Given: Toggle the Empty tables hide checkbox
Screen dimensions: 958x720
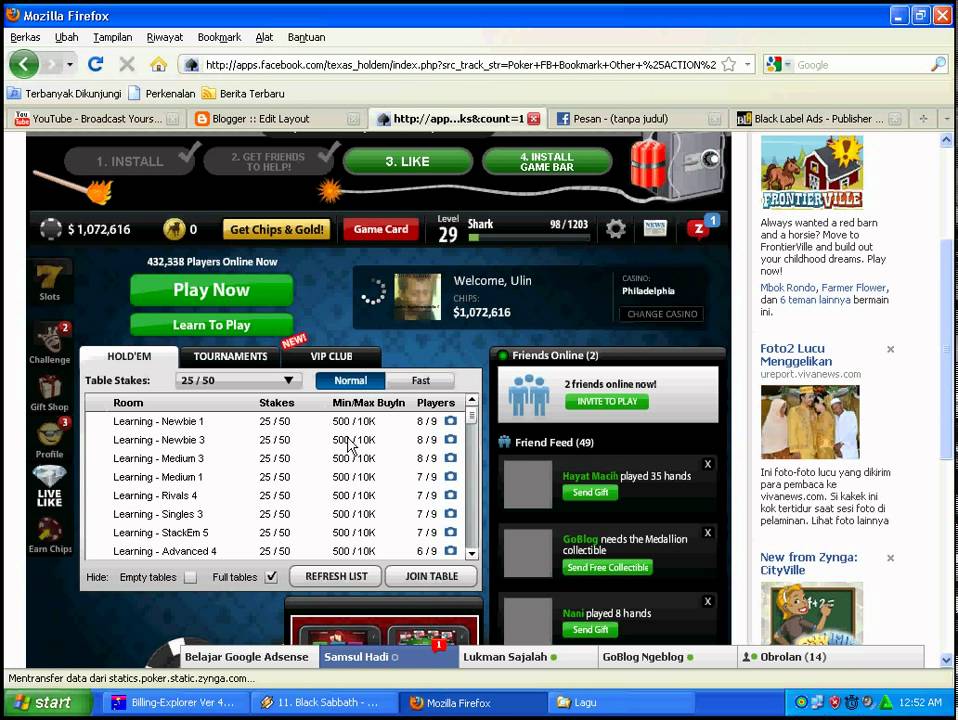Looking at the screenshot, I should (x=191, y=577).
